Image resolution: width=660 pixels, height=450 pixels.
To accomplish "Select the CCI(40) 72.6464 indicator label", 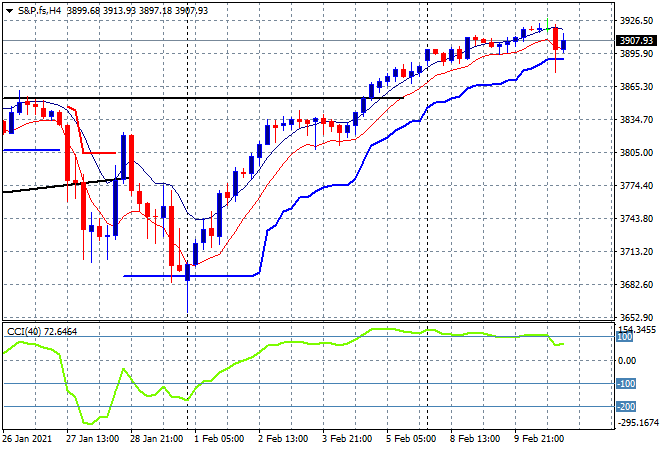I will click(x=42, y=332).
